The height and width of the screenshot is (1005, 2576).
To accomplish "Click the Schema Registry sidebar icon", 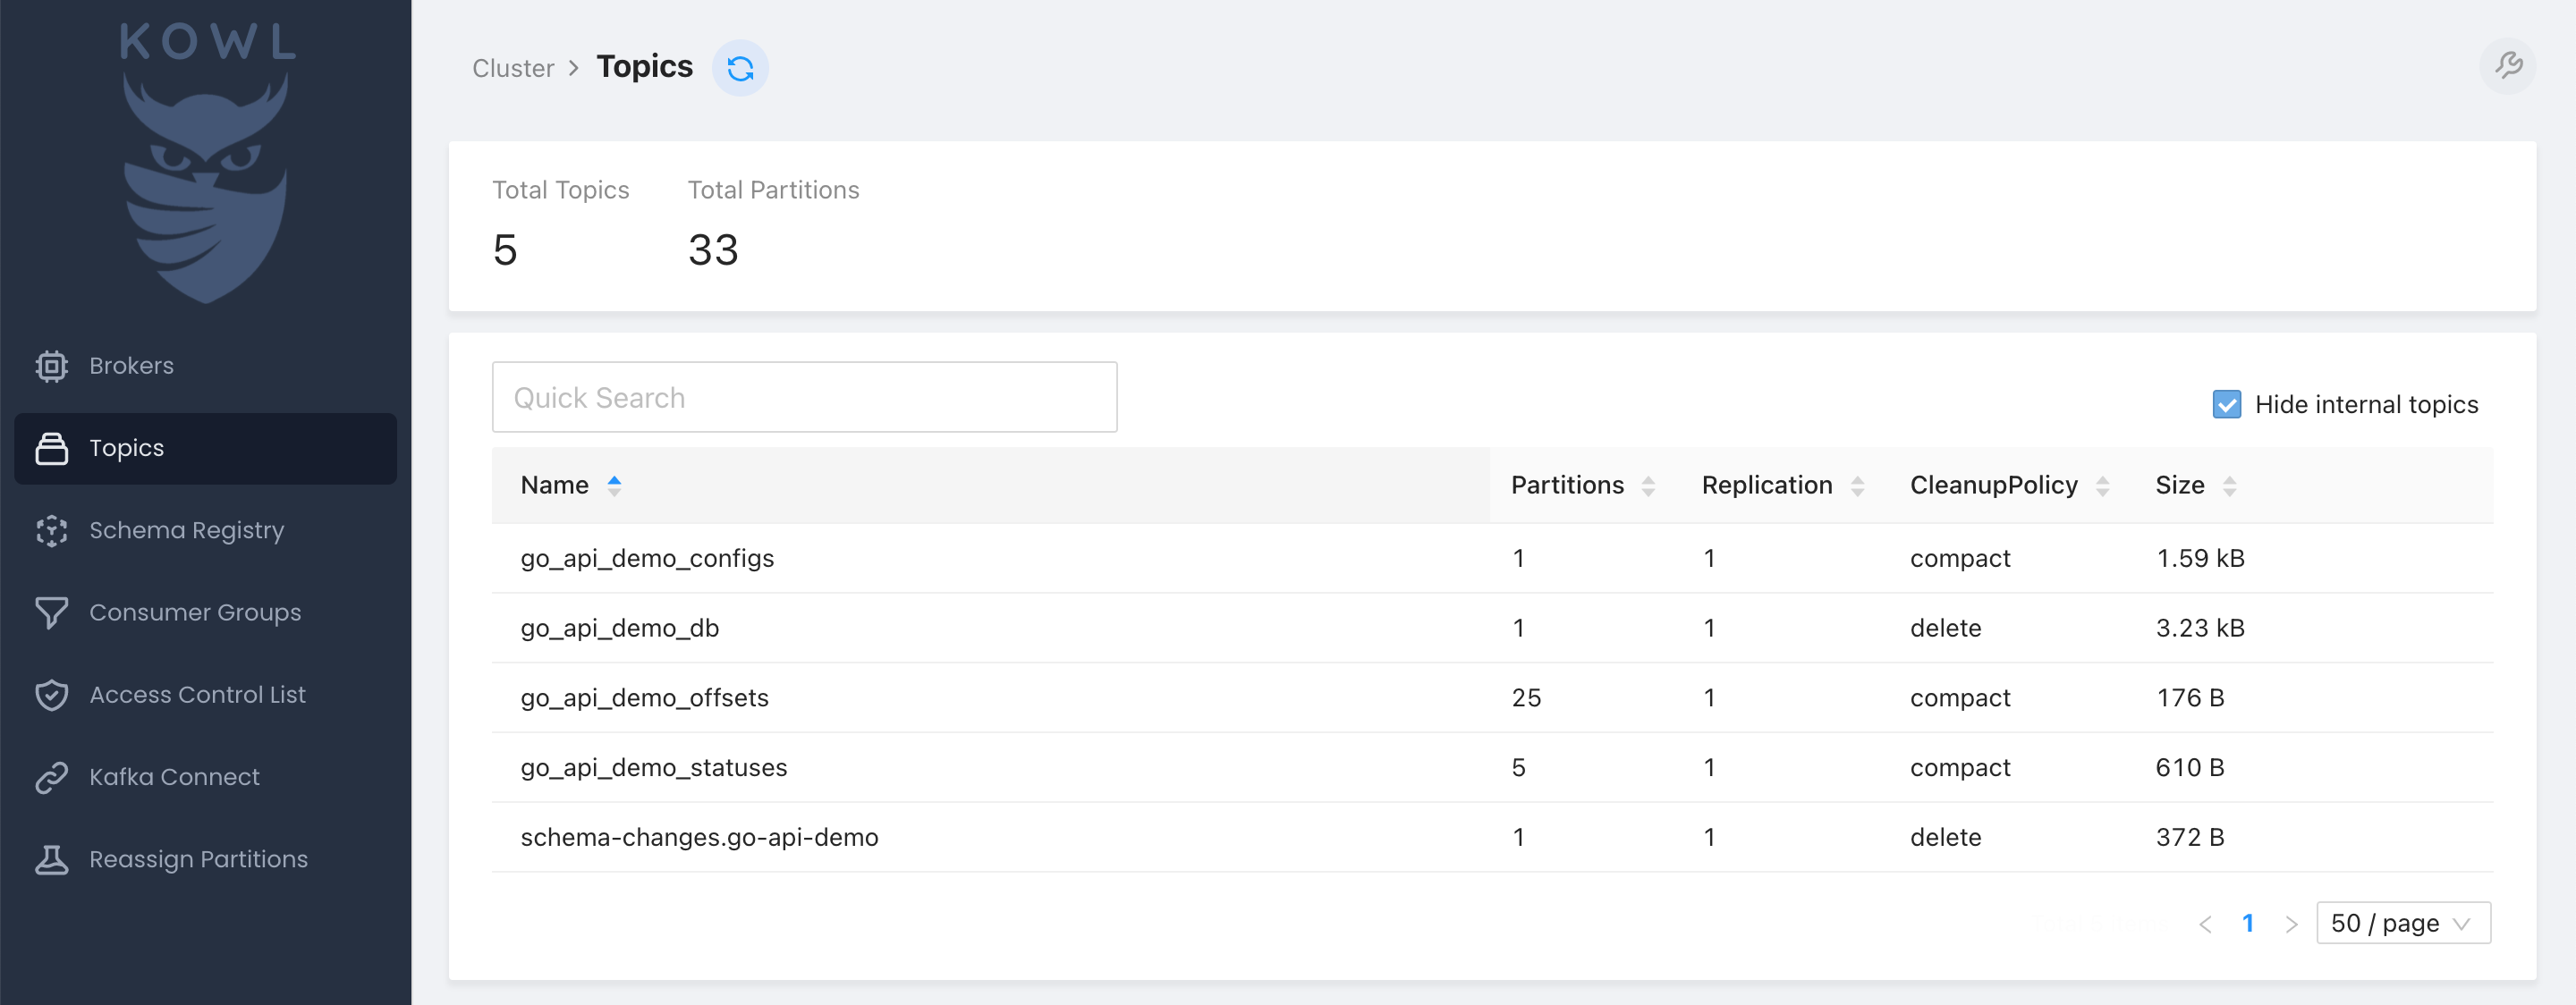I will pyautogui.click(x=51, y=530).
